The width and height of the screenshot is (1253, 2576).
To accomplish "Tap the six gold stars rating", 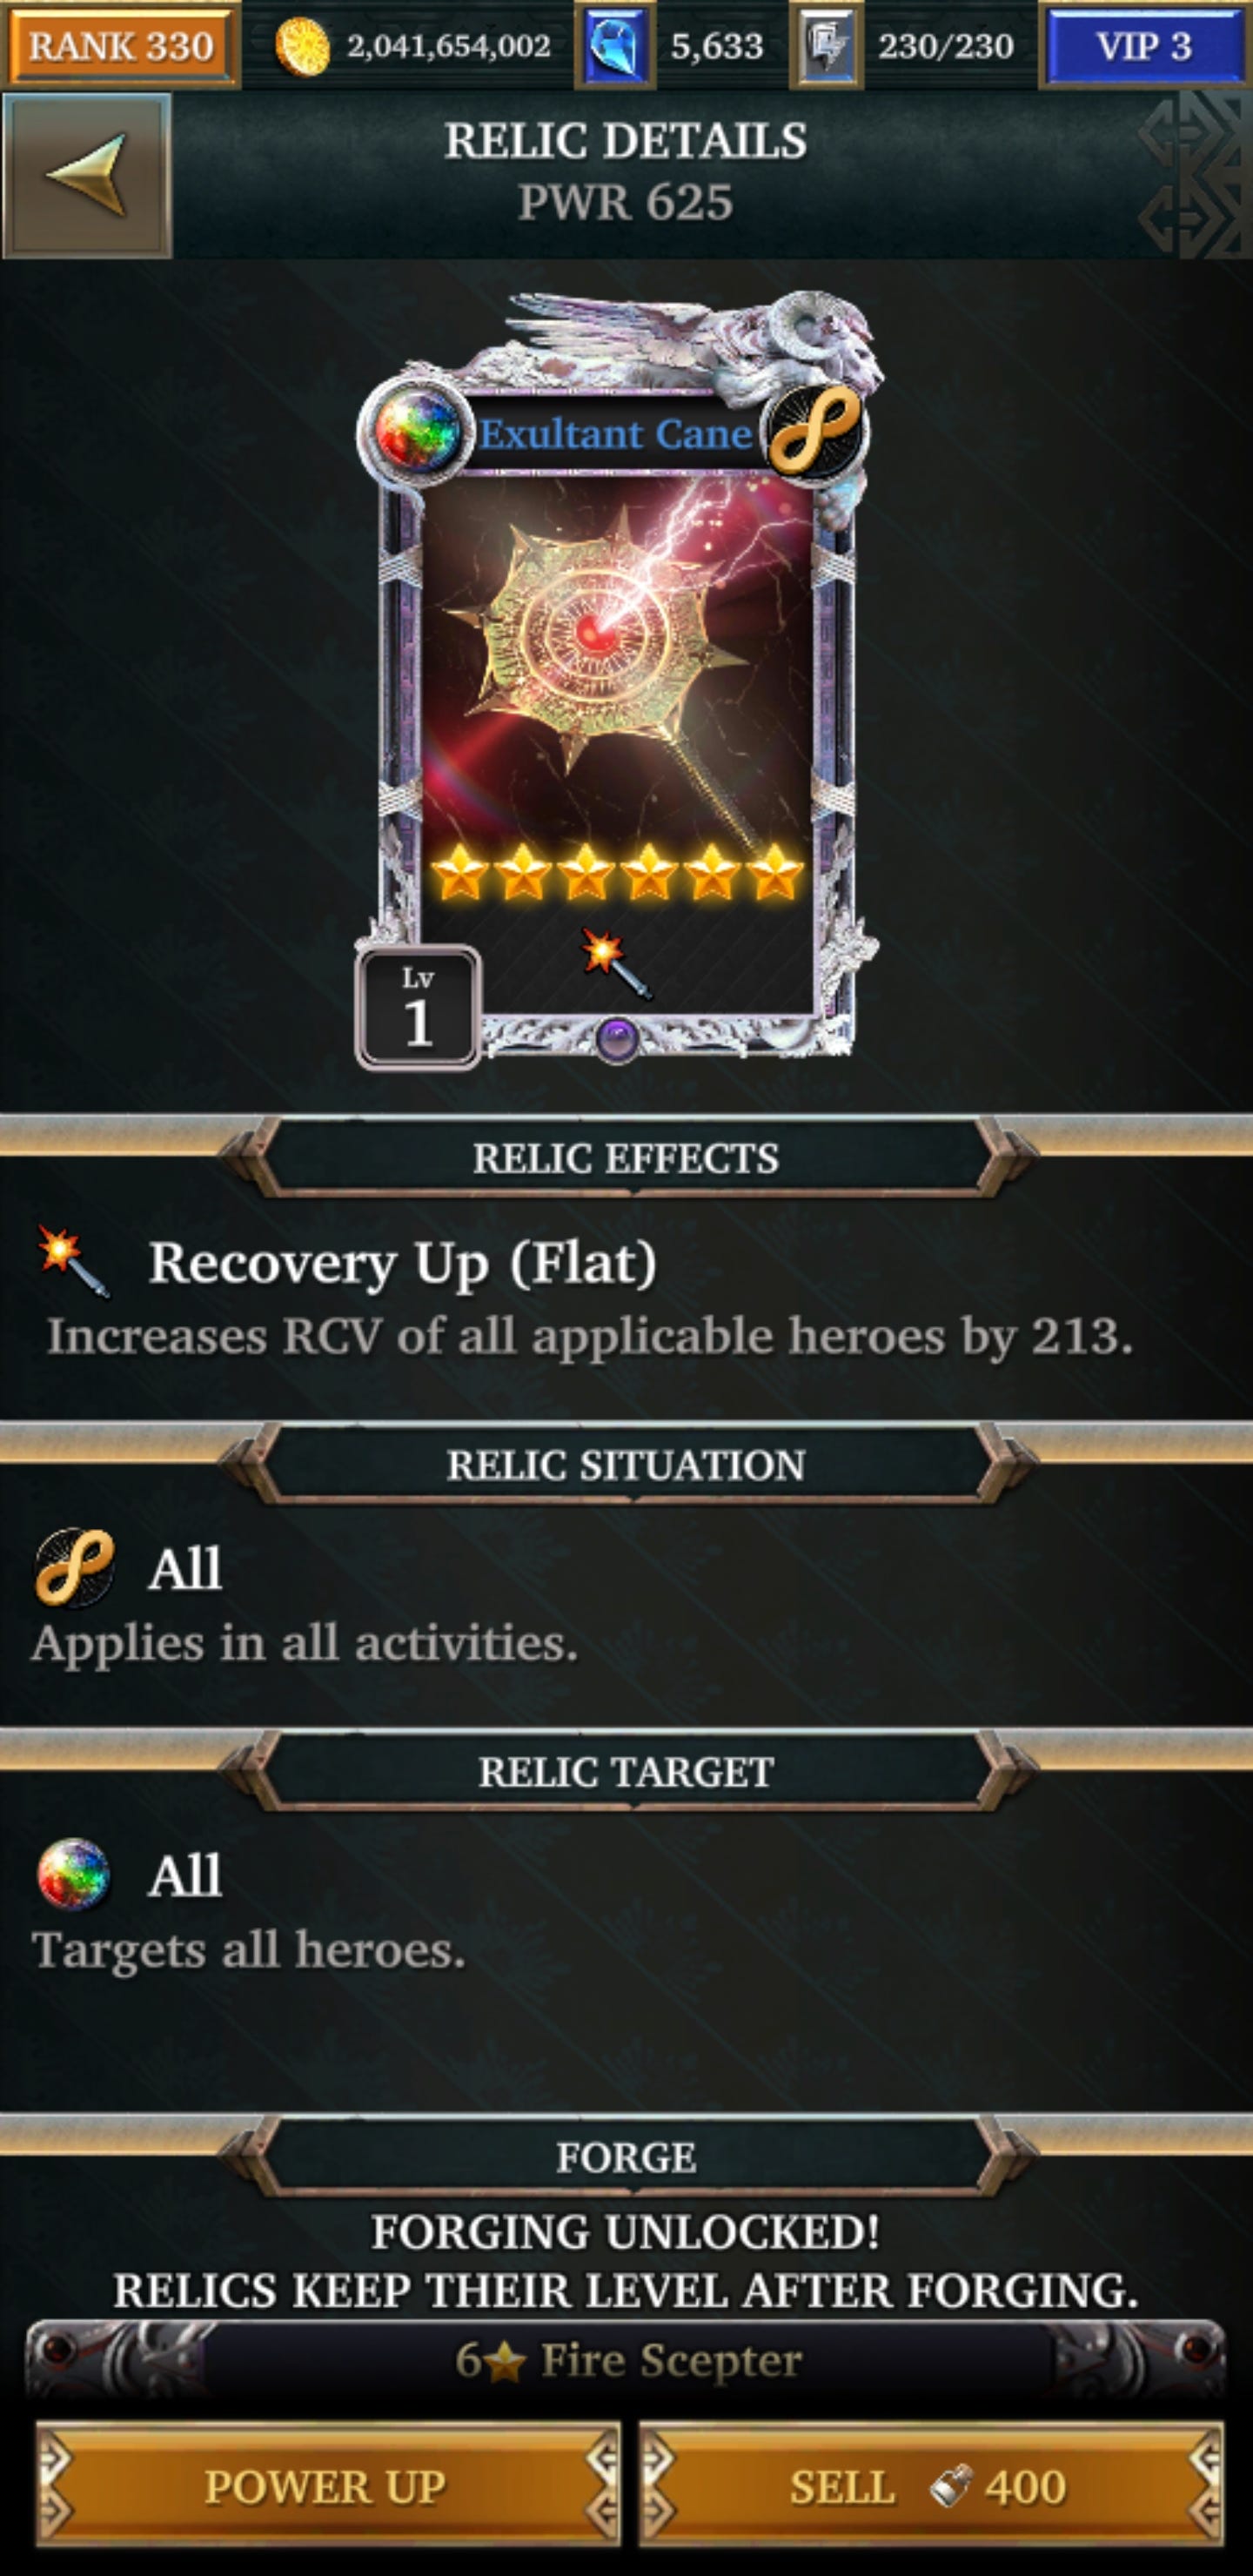I will pos(617,872).
